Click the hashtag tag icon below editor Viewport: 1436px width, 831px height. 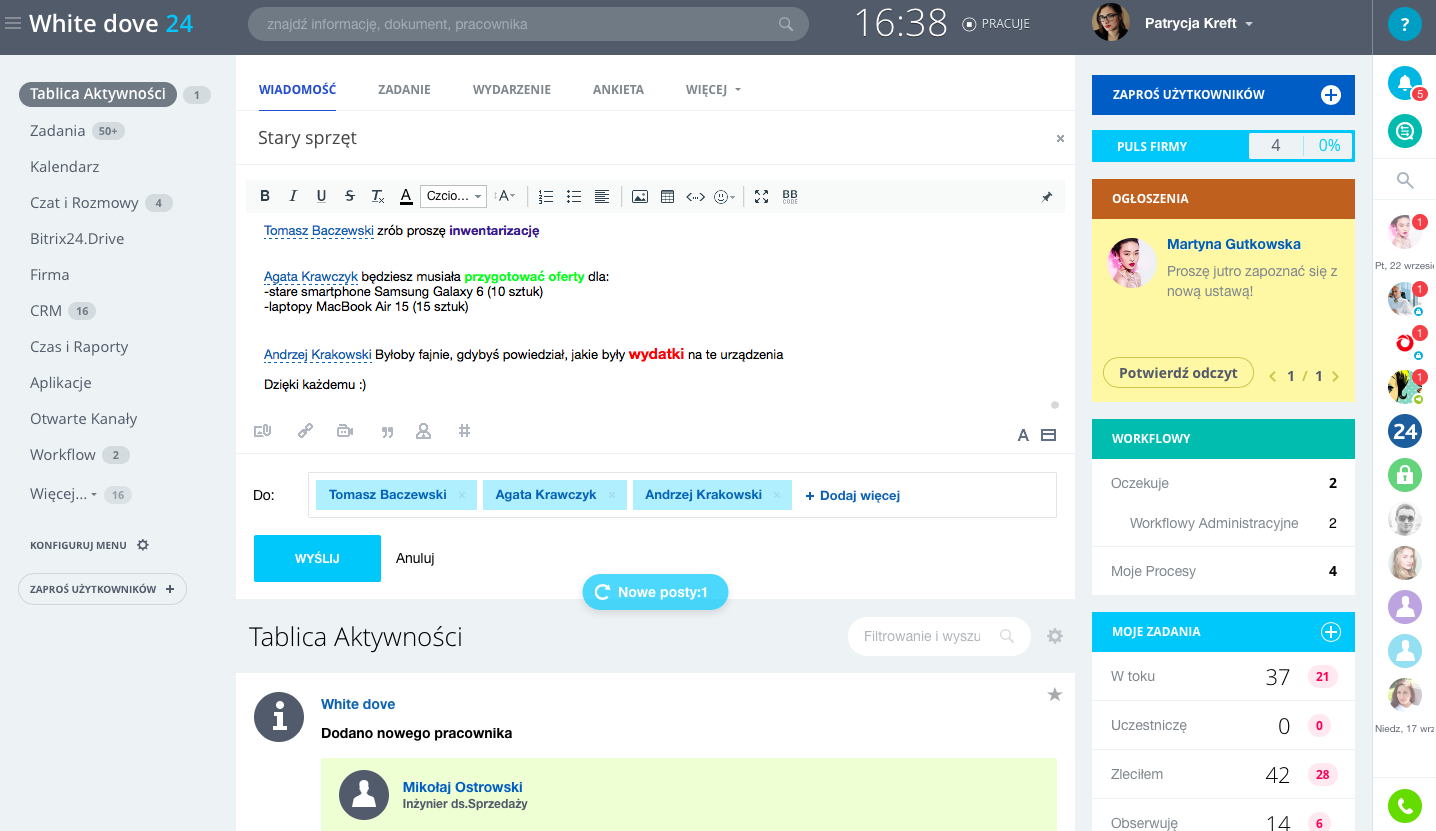pos(464,431)
